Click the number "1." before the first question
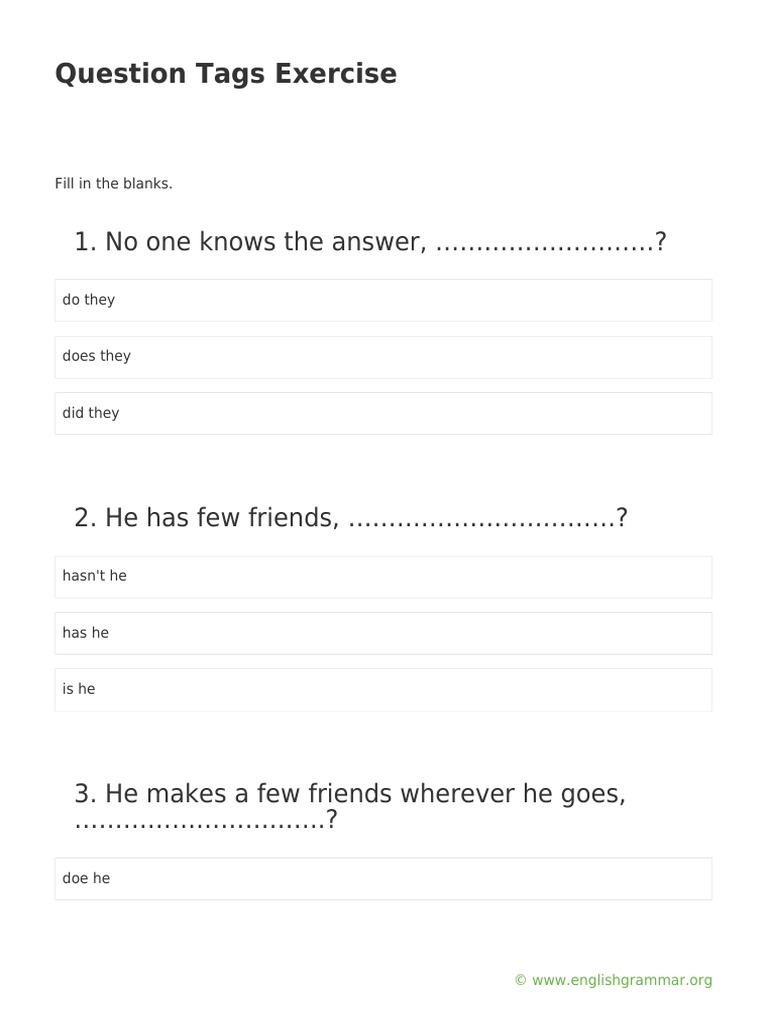The image size is (768, 1024). tap(85, 242)
